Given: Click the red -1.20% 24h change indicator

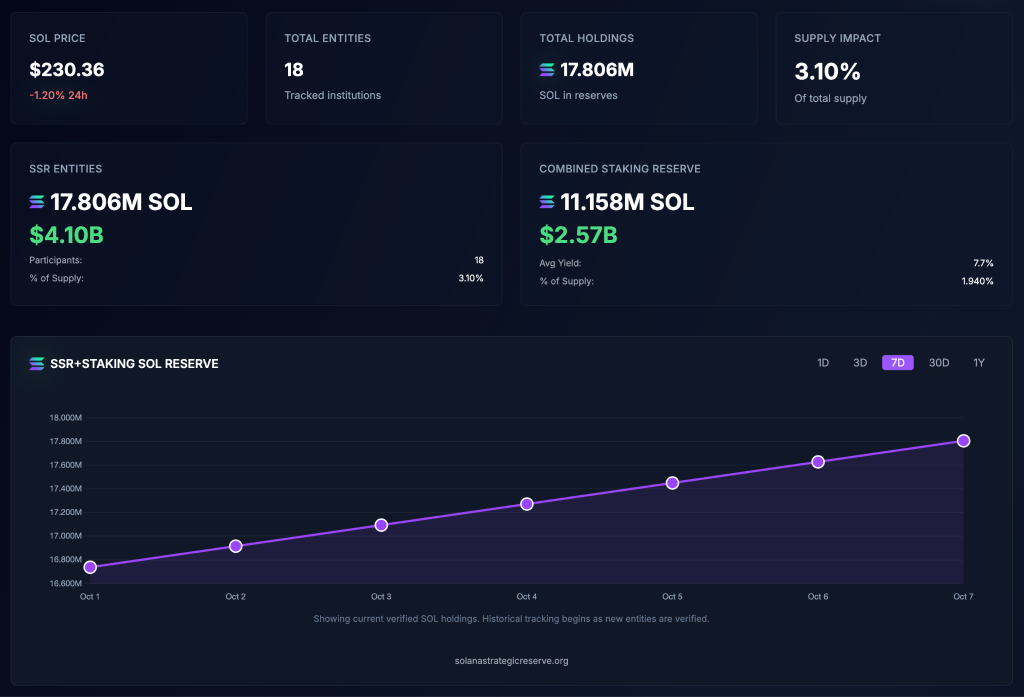Looking at the screenshot, I should [x=58, y=94].
